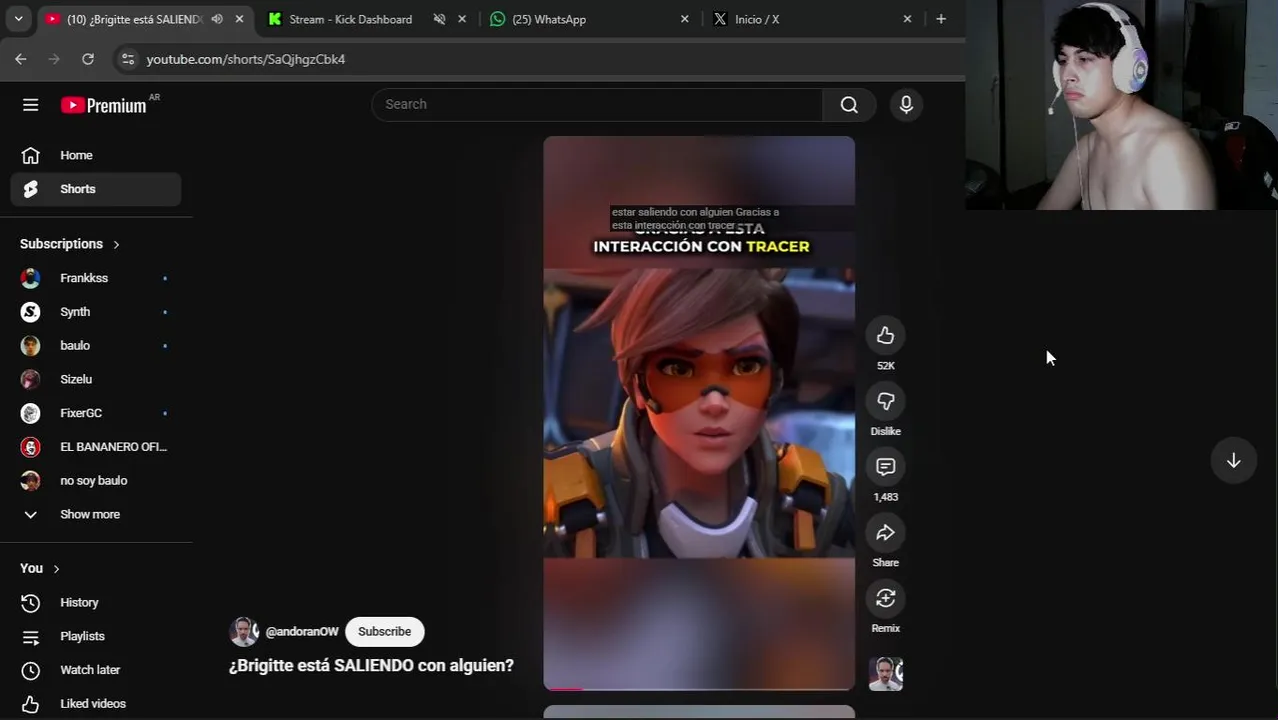
Task: Remix this Short
Action: tap(885, 599)
